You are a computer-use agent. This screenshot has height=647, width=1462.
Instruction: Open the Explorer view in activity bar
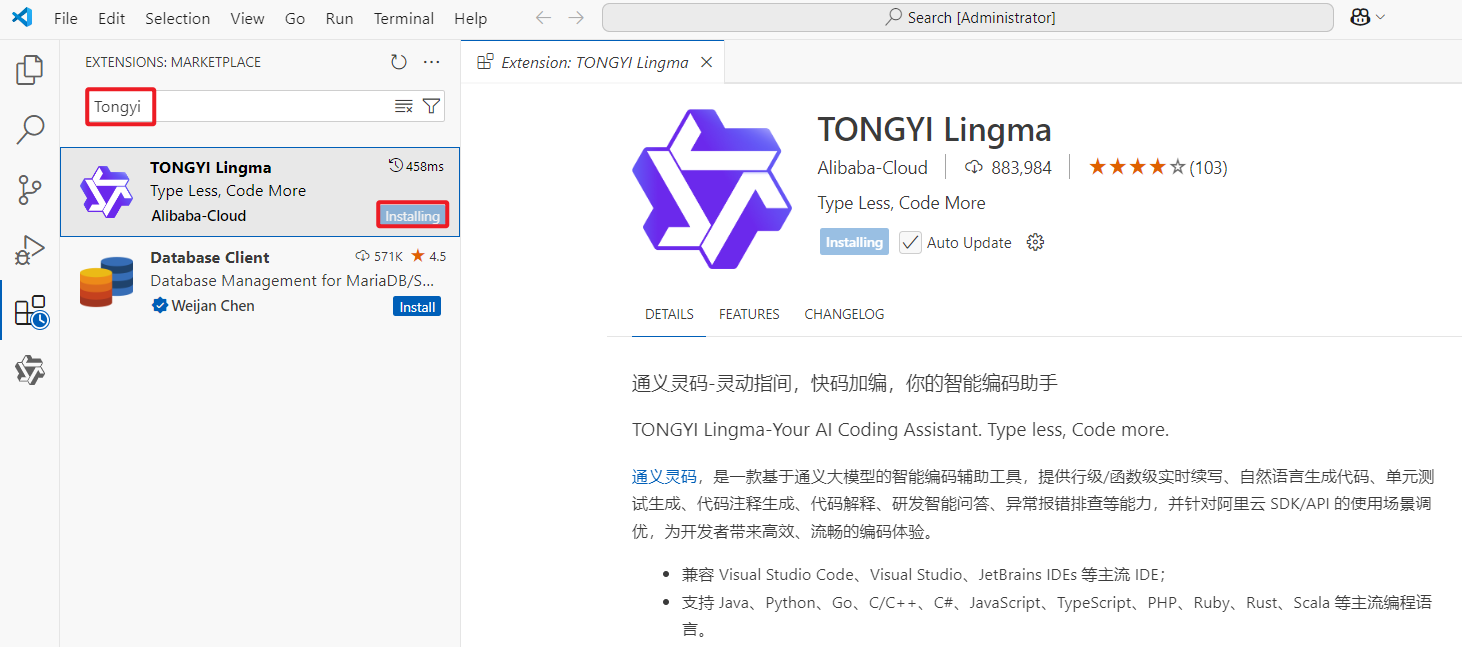coord(30,70)
